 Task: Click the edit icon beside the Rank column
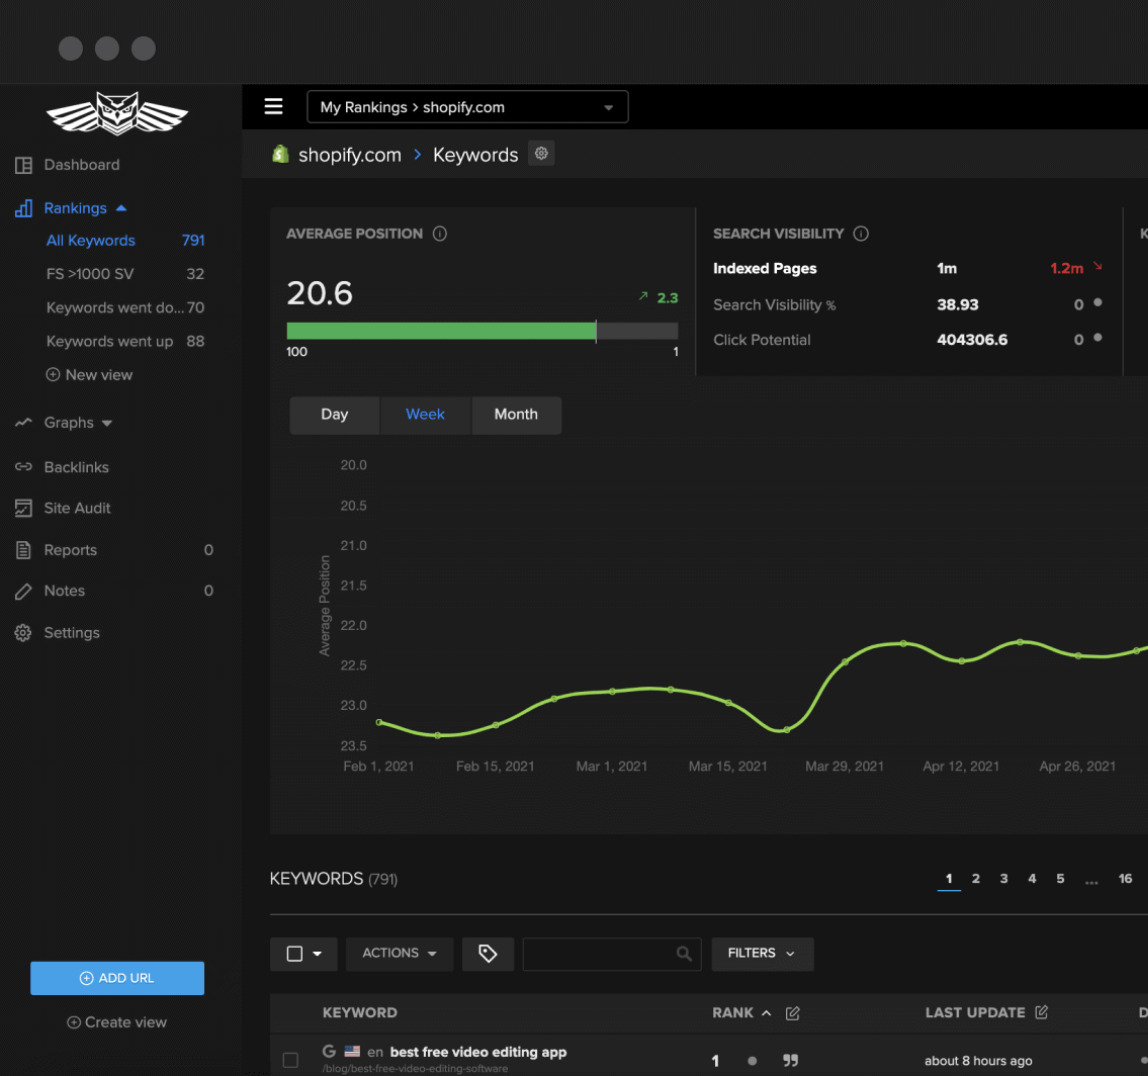792,1012
